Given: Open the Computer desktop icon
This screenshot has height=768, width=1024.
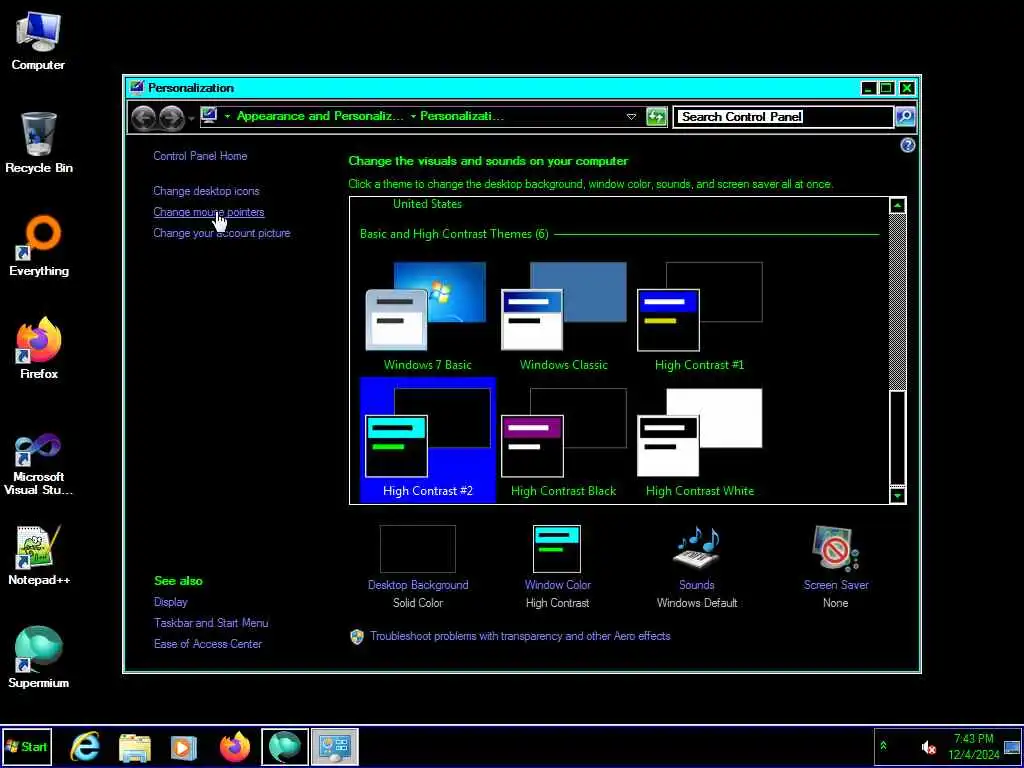Looking at the screenshot, I should click(38, 40).
